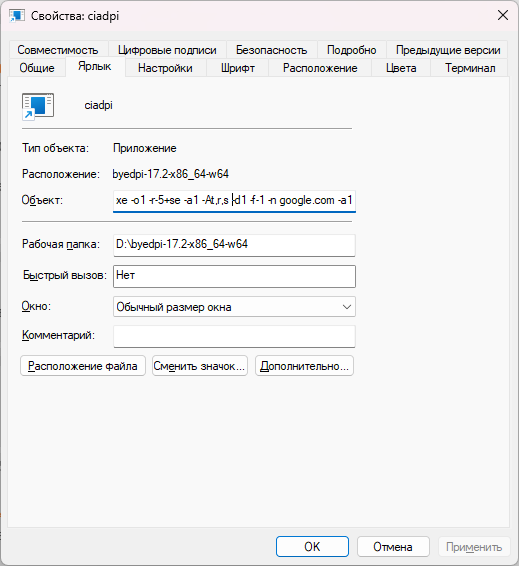519x566 pixels.
Task: Switch to the Общие tab
Action: (37, 68)
